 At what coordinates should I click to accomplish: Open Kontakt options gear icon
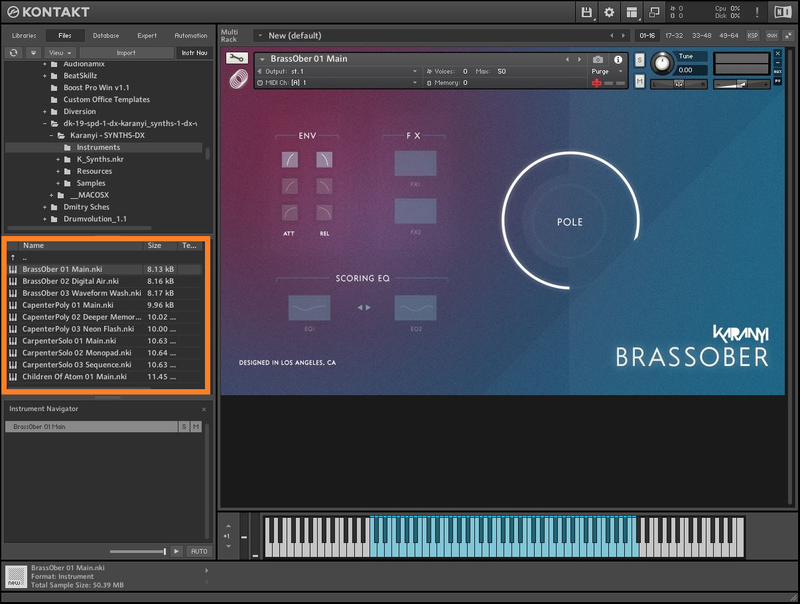pyautogui.click(x=609, y=12)
